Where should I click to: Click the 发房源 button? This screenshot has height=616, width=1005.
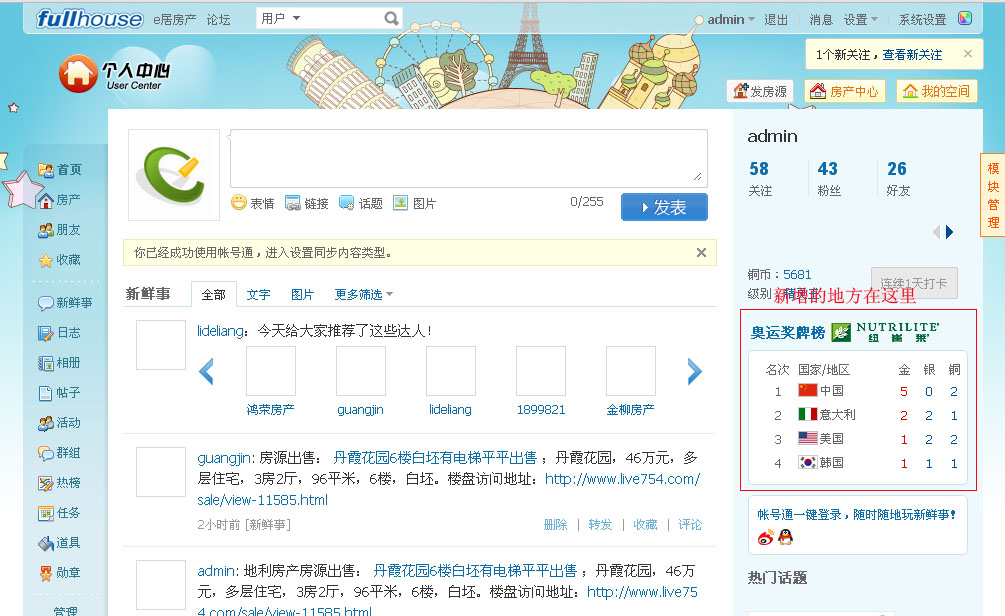760,91
